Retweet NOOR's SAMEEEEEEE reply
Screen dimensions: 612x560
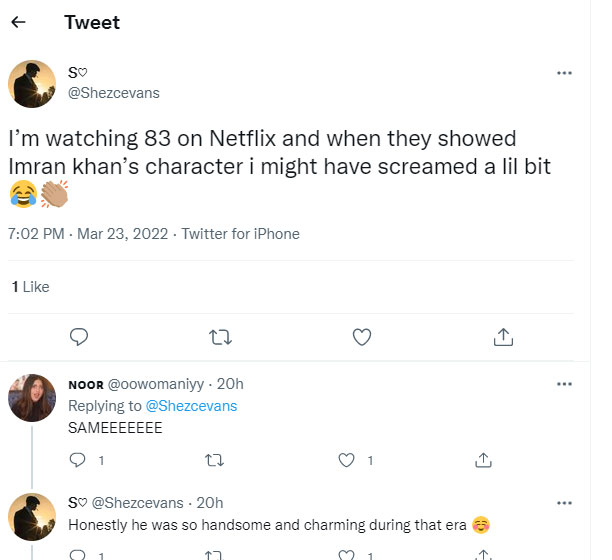[212, 460]
